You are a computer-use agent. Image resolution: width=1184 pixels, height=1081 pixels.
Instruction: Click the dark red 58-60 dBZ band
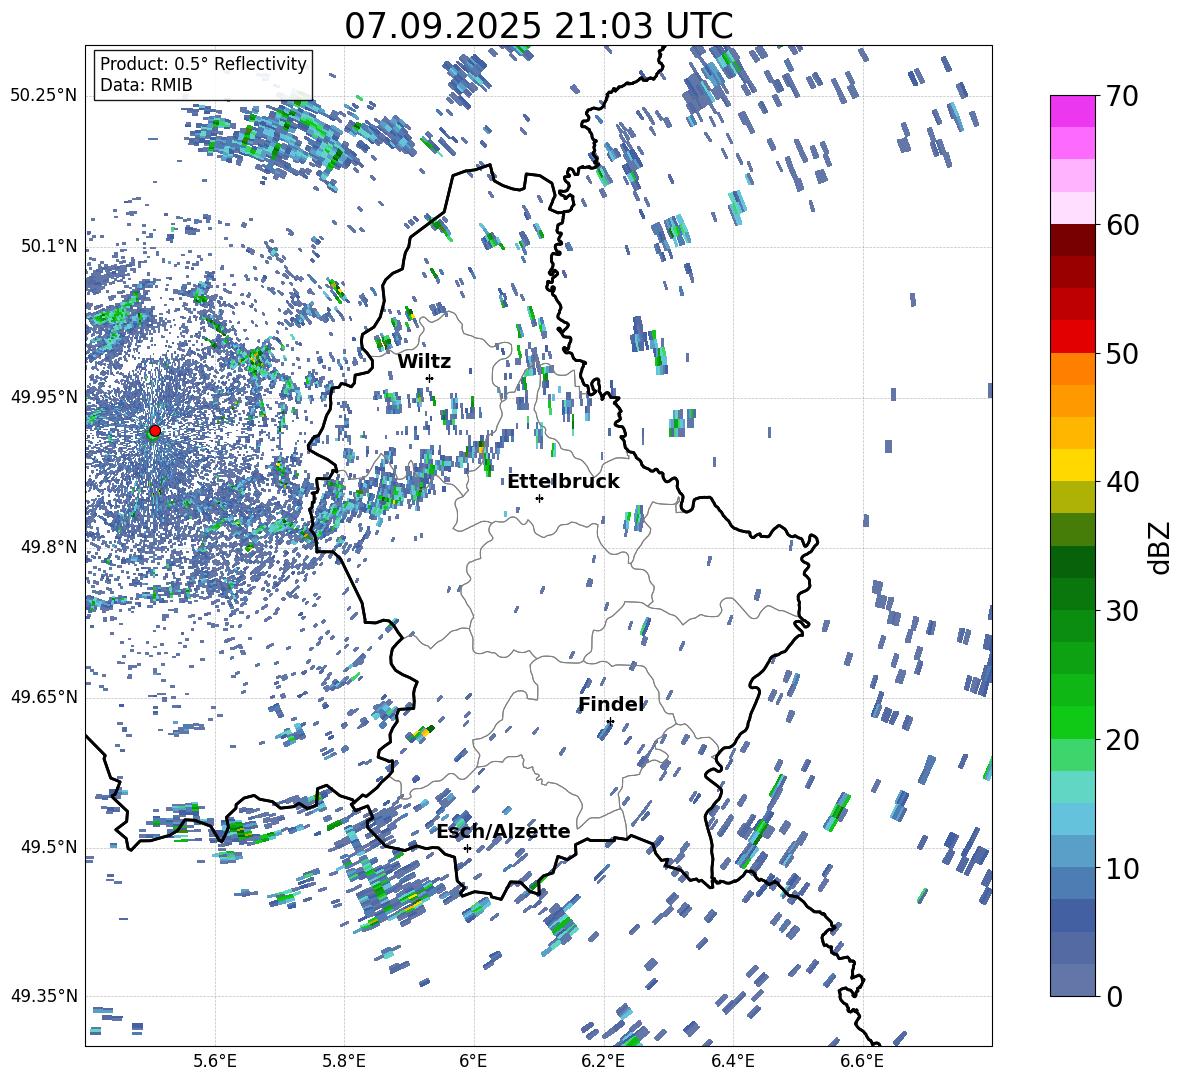(x=1072, y=240)
